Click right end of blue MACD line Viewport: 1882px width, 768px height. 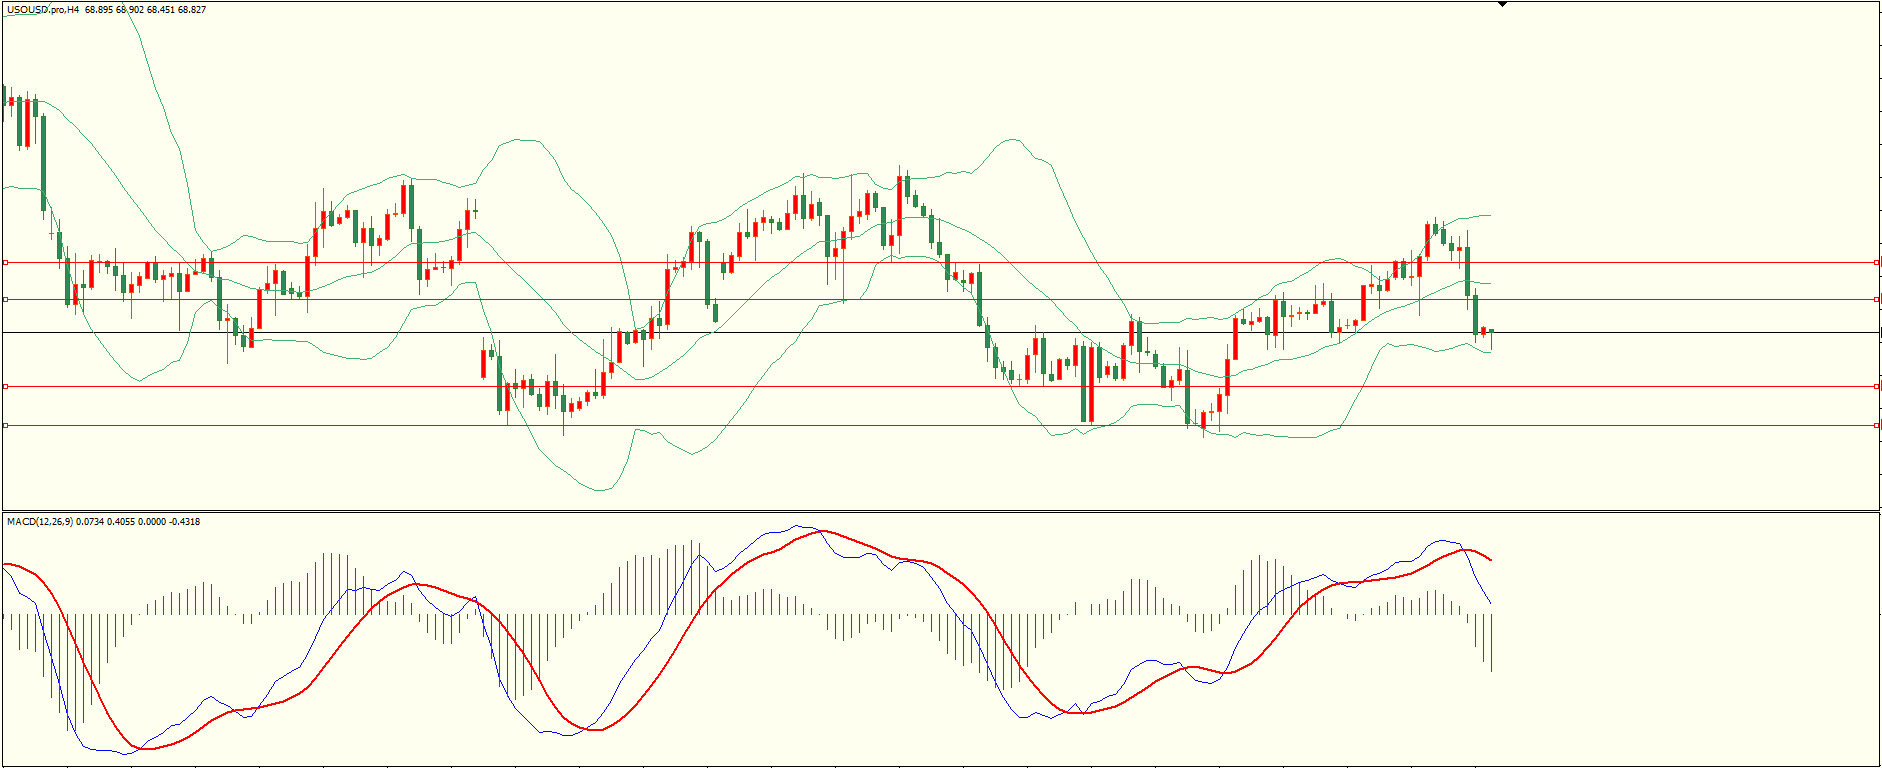coord(1491,603)
